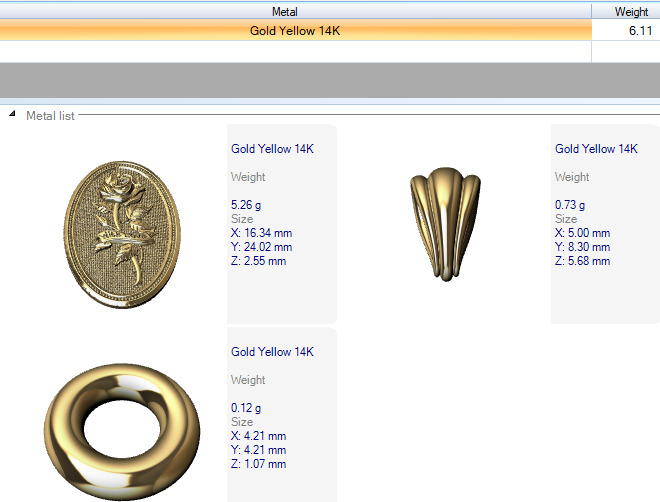Open the rose oval pendant thumbnail
The height and width of the screenshot is (502, 660).
122,234
